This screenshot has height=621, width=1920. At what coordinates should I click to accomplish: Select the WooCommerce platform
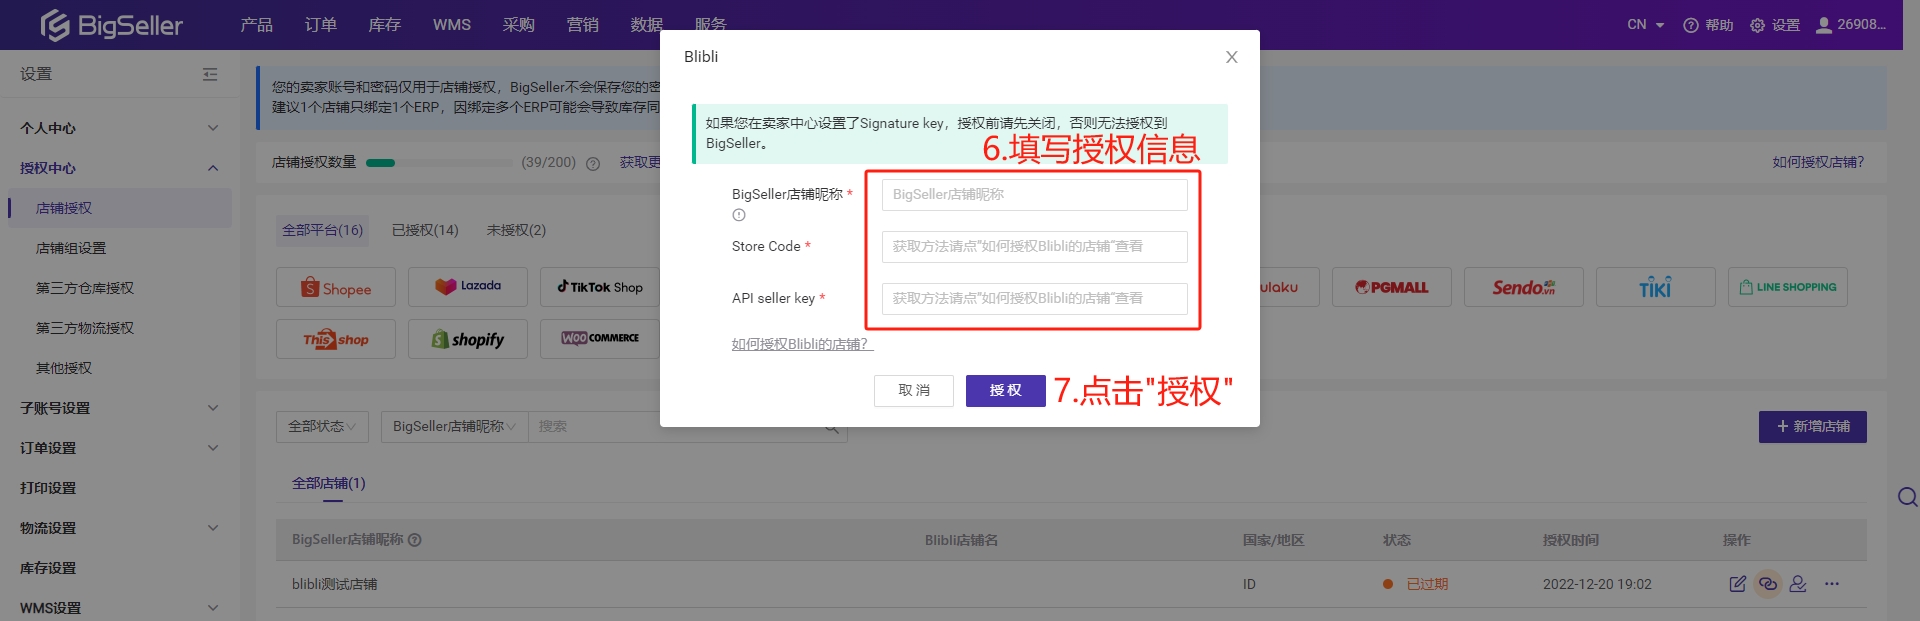click(x=600, y=338)
